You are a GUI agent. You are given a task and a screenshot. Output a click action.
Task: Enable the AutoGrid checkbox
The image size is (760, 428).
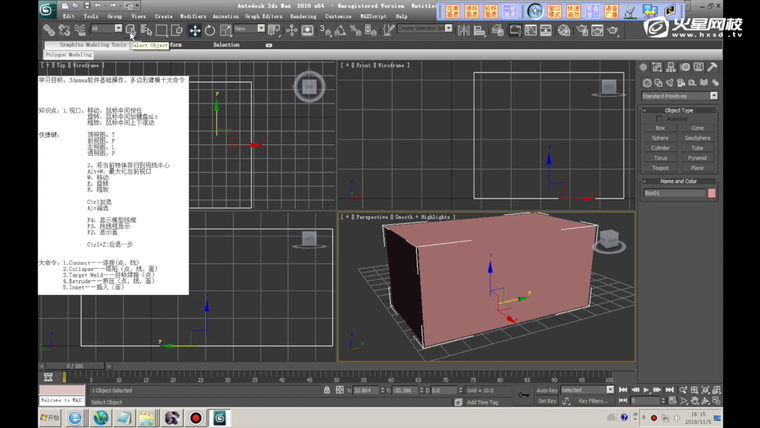(659, 119)
